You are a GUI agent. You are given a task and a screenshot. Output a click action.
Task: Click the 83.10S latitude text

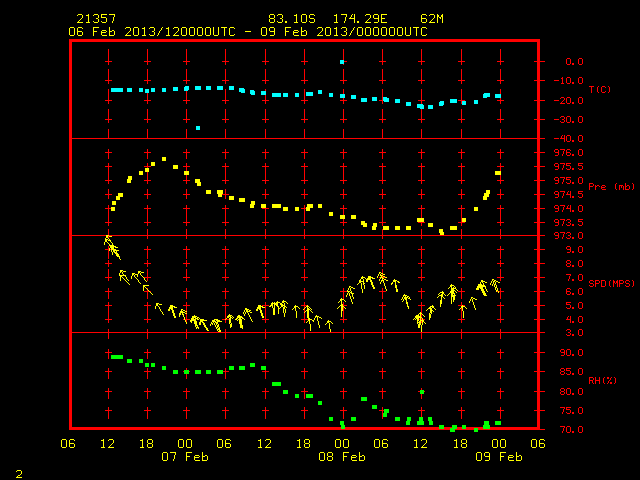click(292, 19)
